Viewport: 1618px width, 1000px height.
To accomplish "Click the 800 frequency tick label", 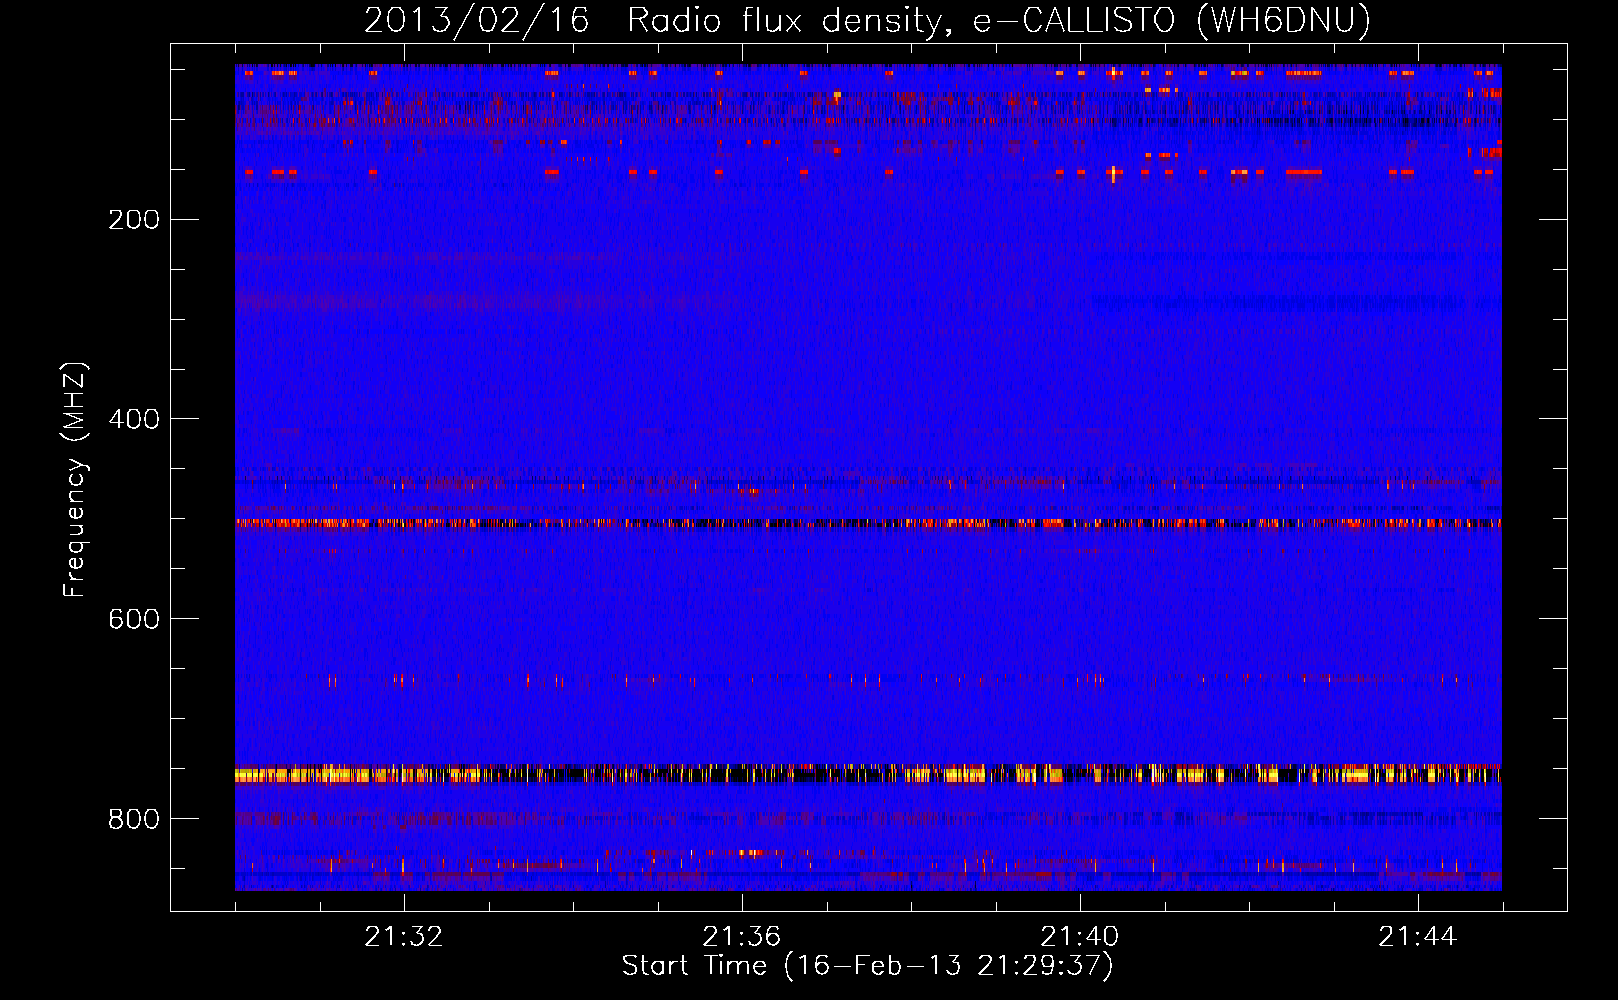I will point(134,819).
